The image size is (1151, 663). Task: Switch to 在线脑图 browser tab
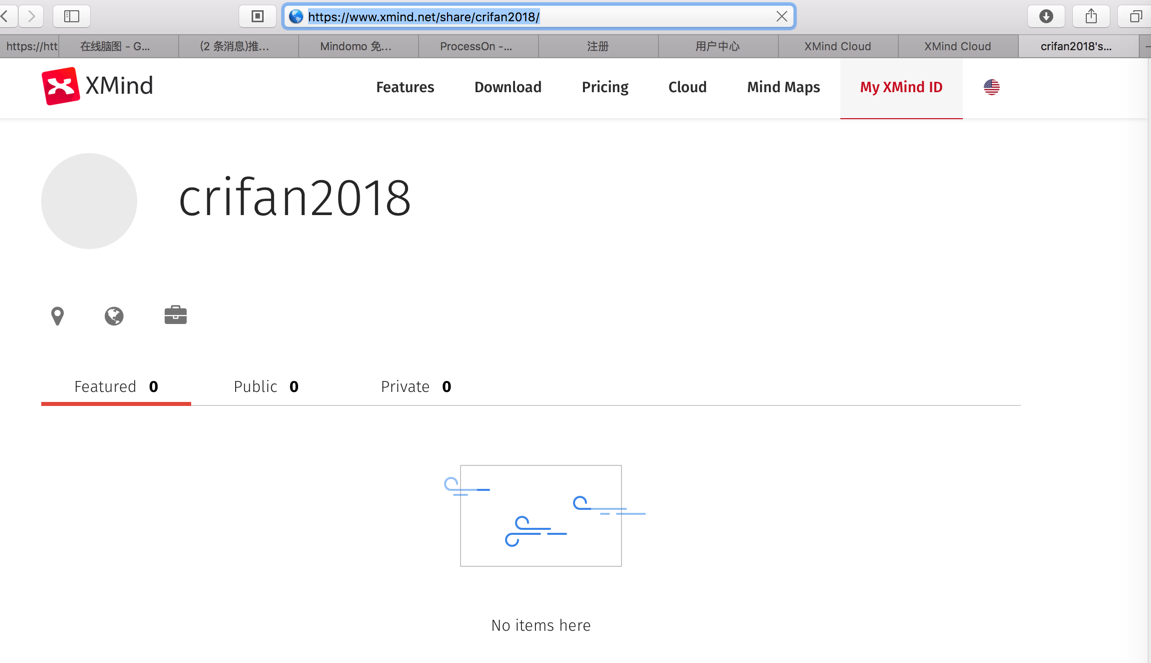[119, 46]
